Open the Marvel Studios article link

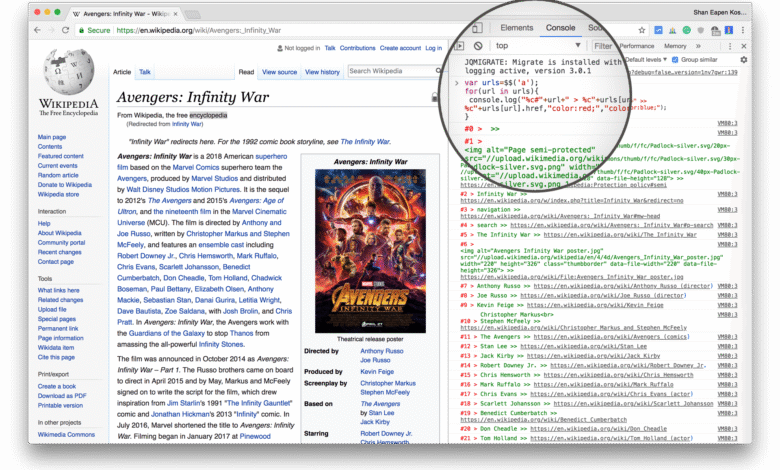pos(214,179)
